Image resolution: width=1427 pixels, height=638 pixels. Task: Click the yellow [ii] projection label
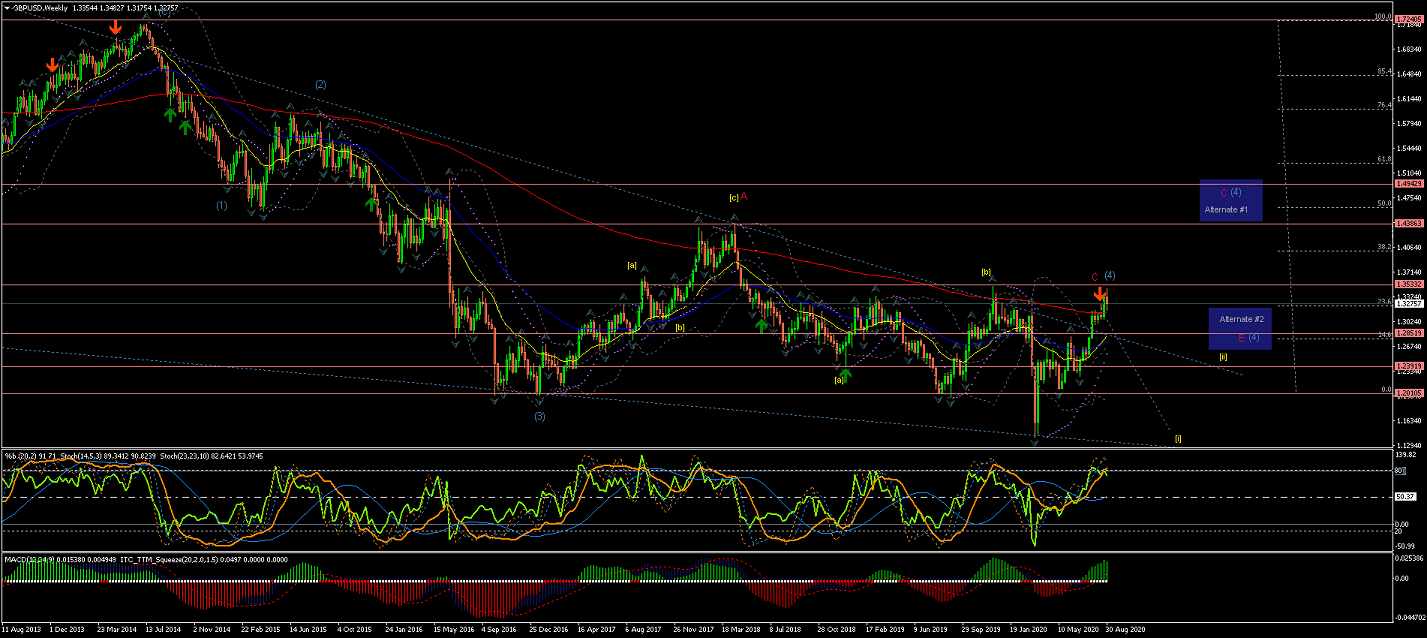(1223, 357)
